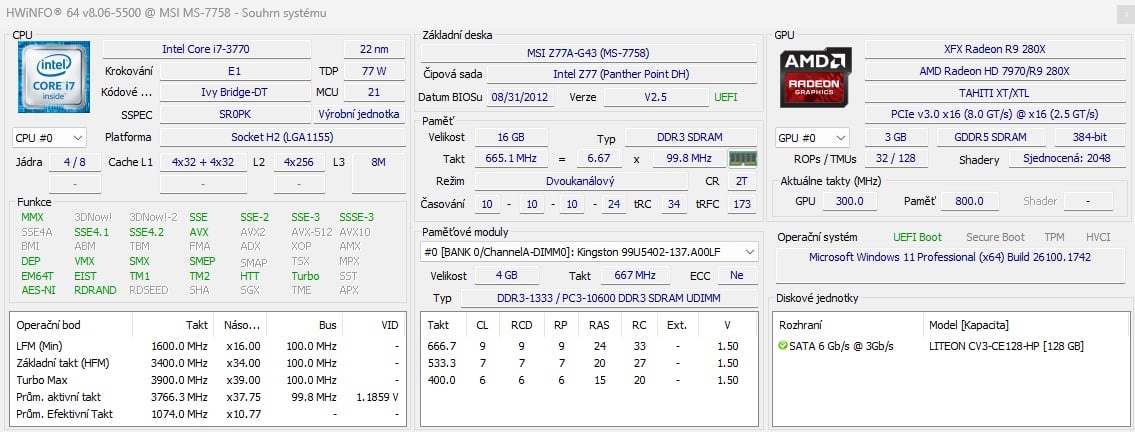The image size is (1135, 432).
Task: Click the 384-bit bus width value
Action: (x=1089, y=137)
